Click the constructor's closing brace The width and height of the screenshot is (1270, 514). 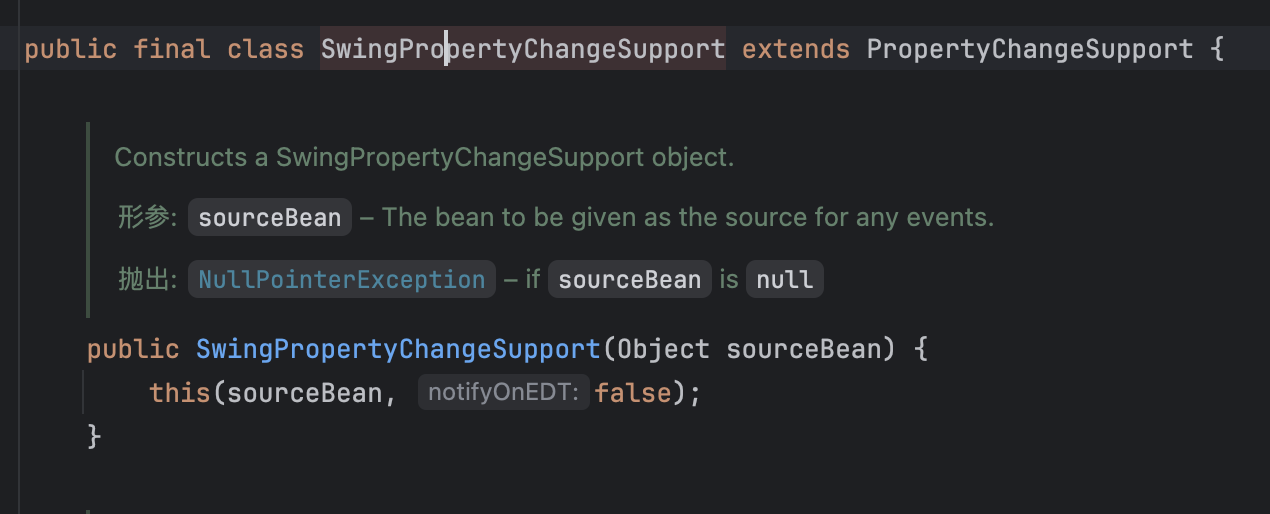pos(95,436)
